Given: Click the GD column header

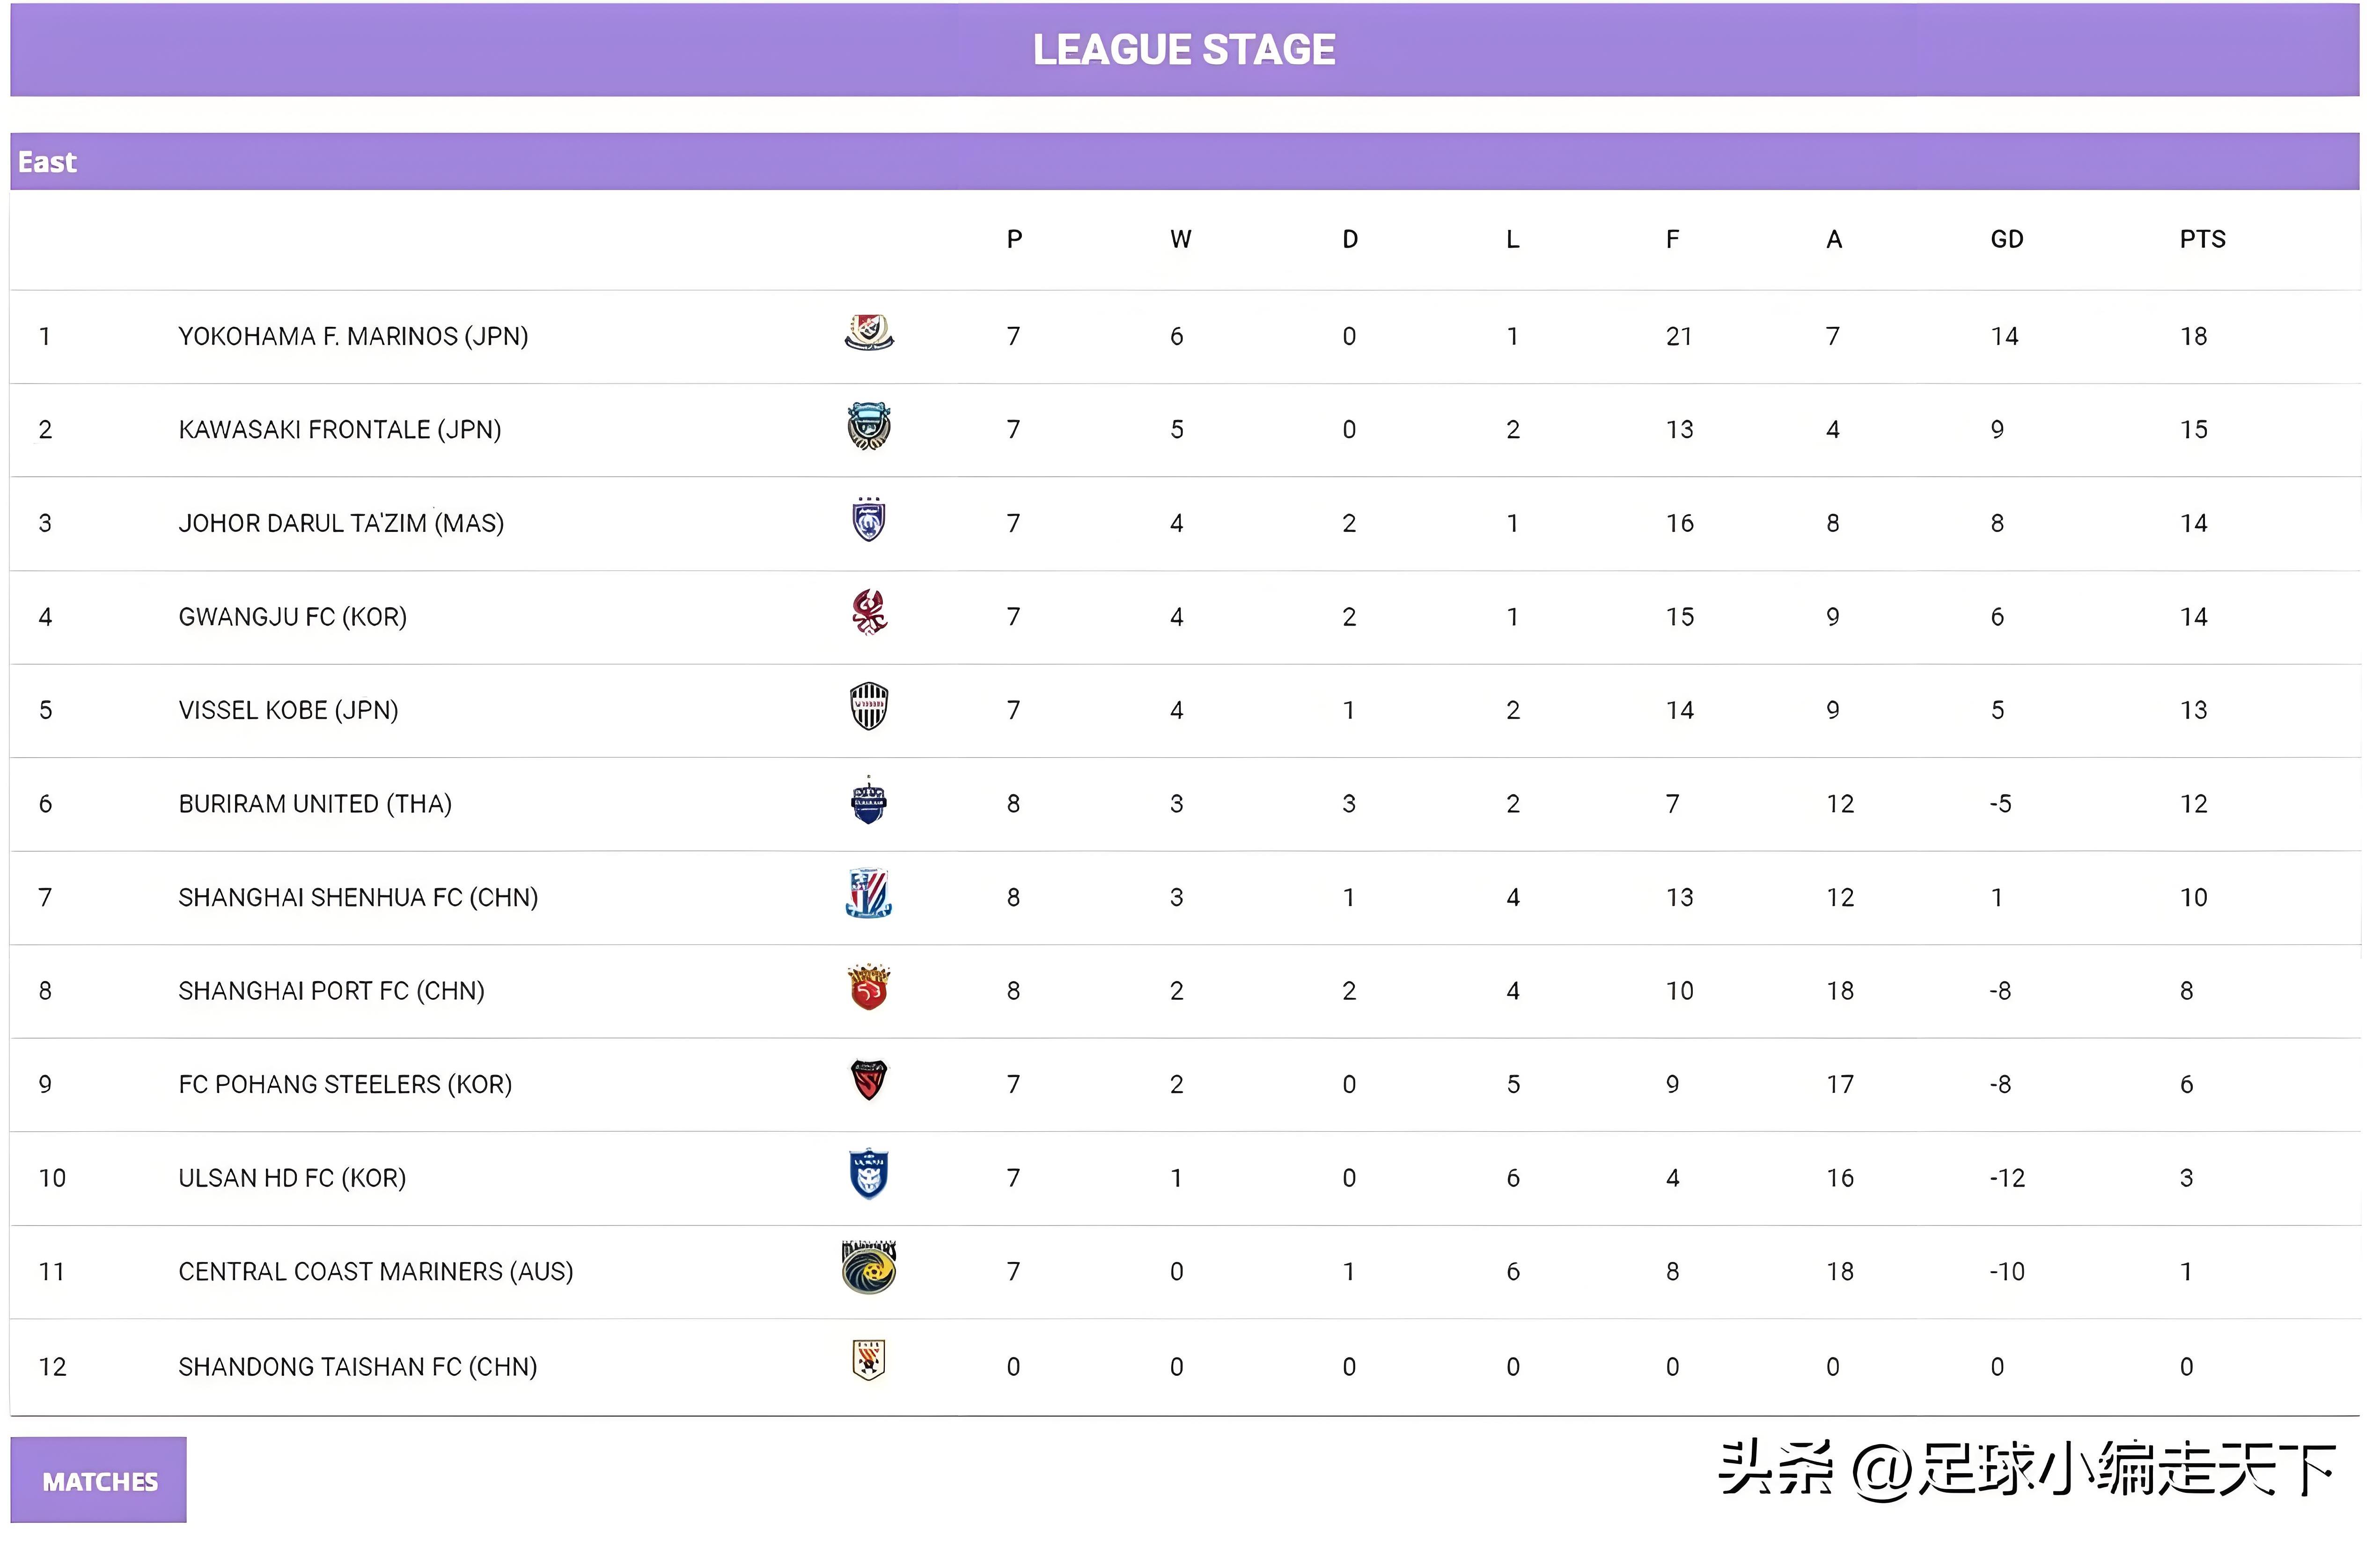Looking at the screenshot, I should (2006, 239).
